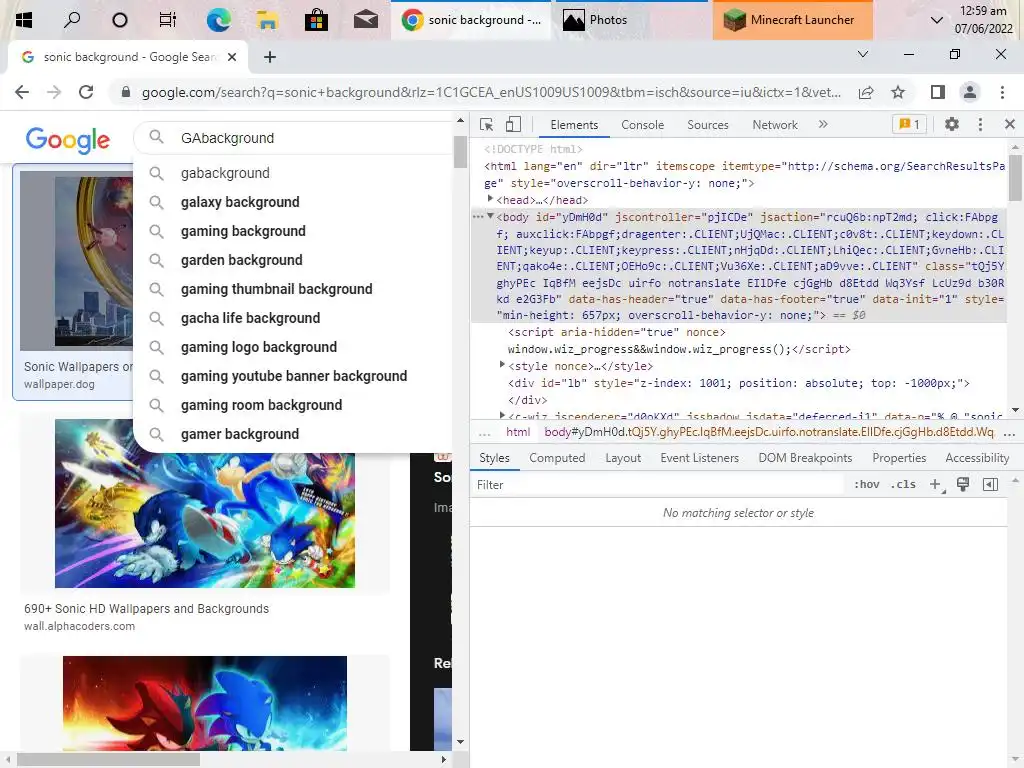Select 'gamer background' suggestion
The height and width of the screenshot is (768, 1024).
293,434
